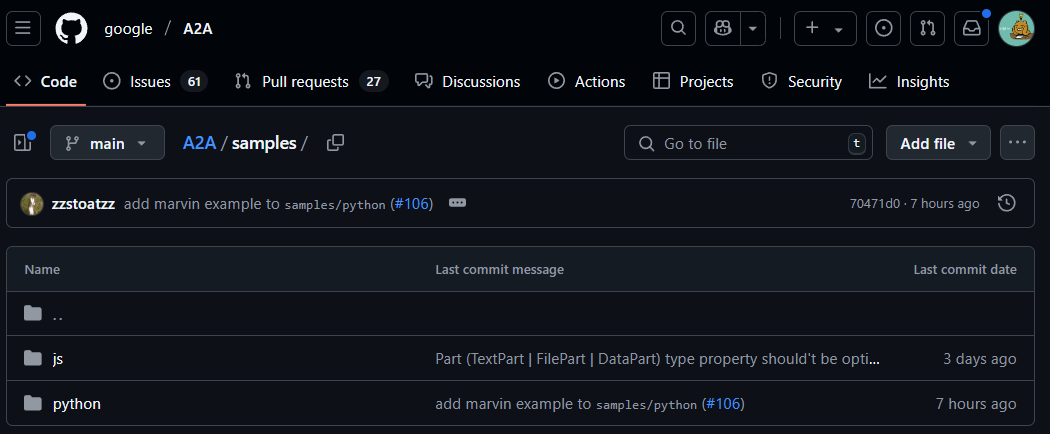Switch to the Insights tab
This screenshot has width=1050, height=434.
point(909,82)
